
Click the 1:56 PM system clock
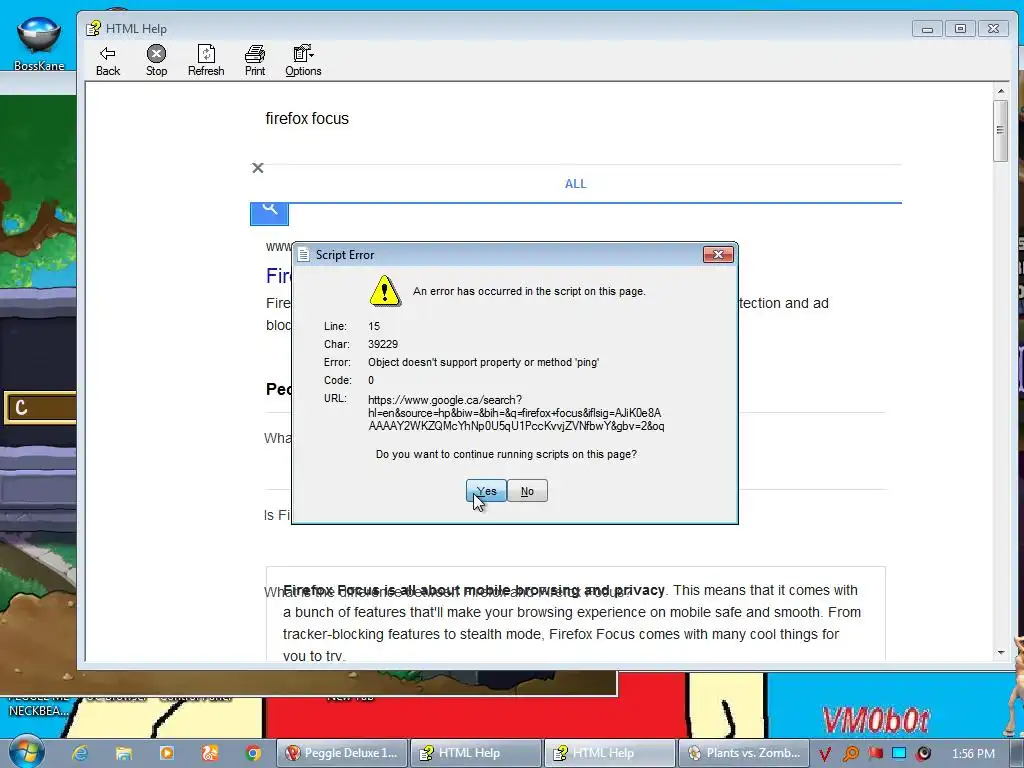tap(973, 754)
